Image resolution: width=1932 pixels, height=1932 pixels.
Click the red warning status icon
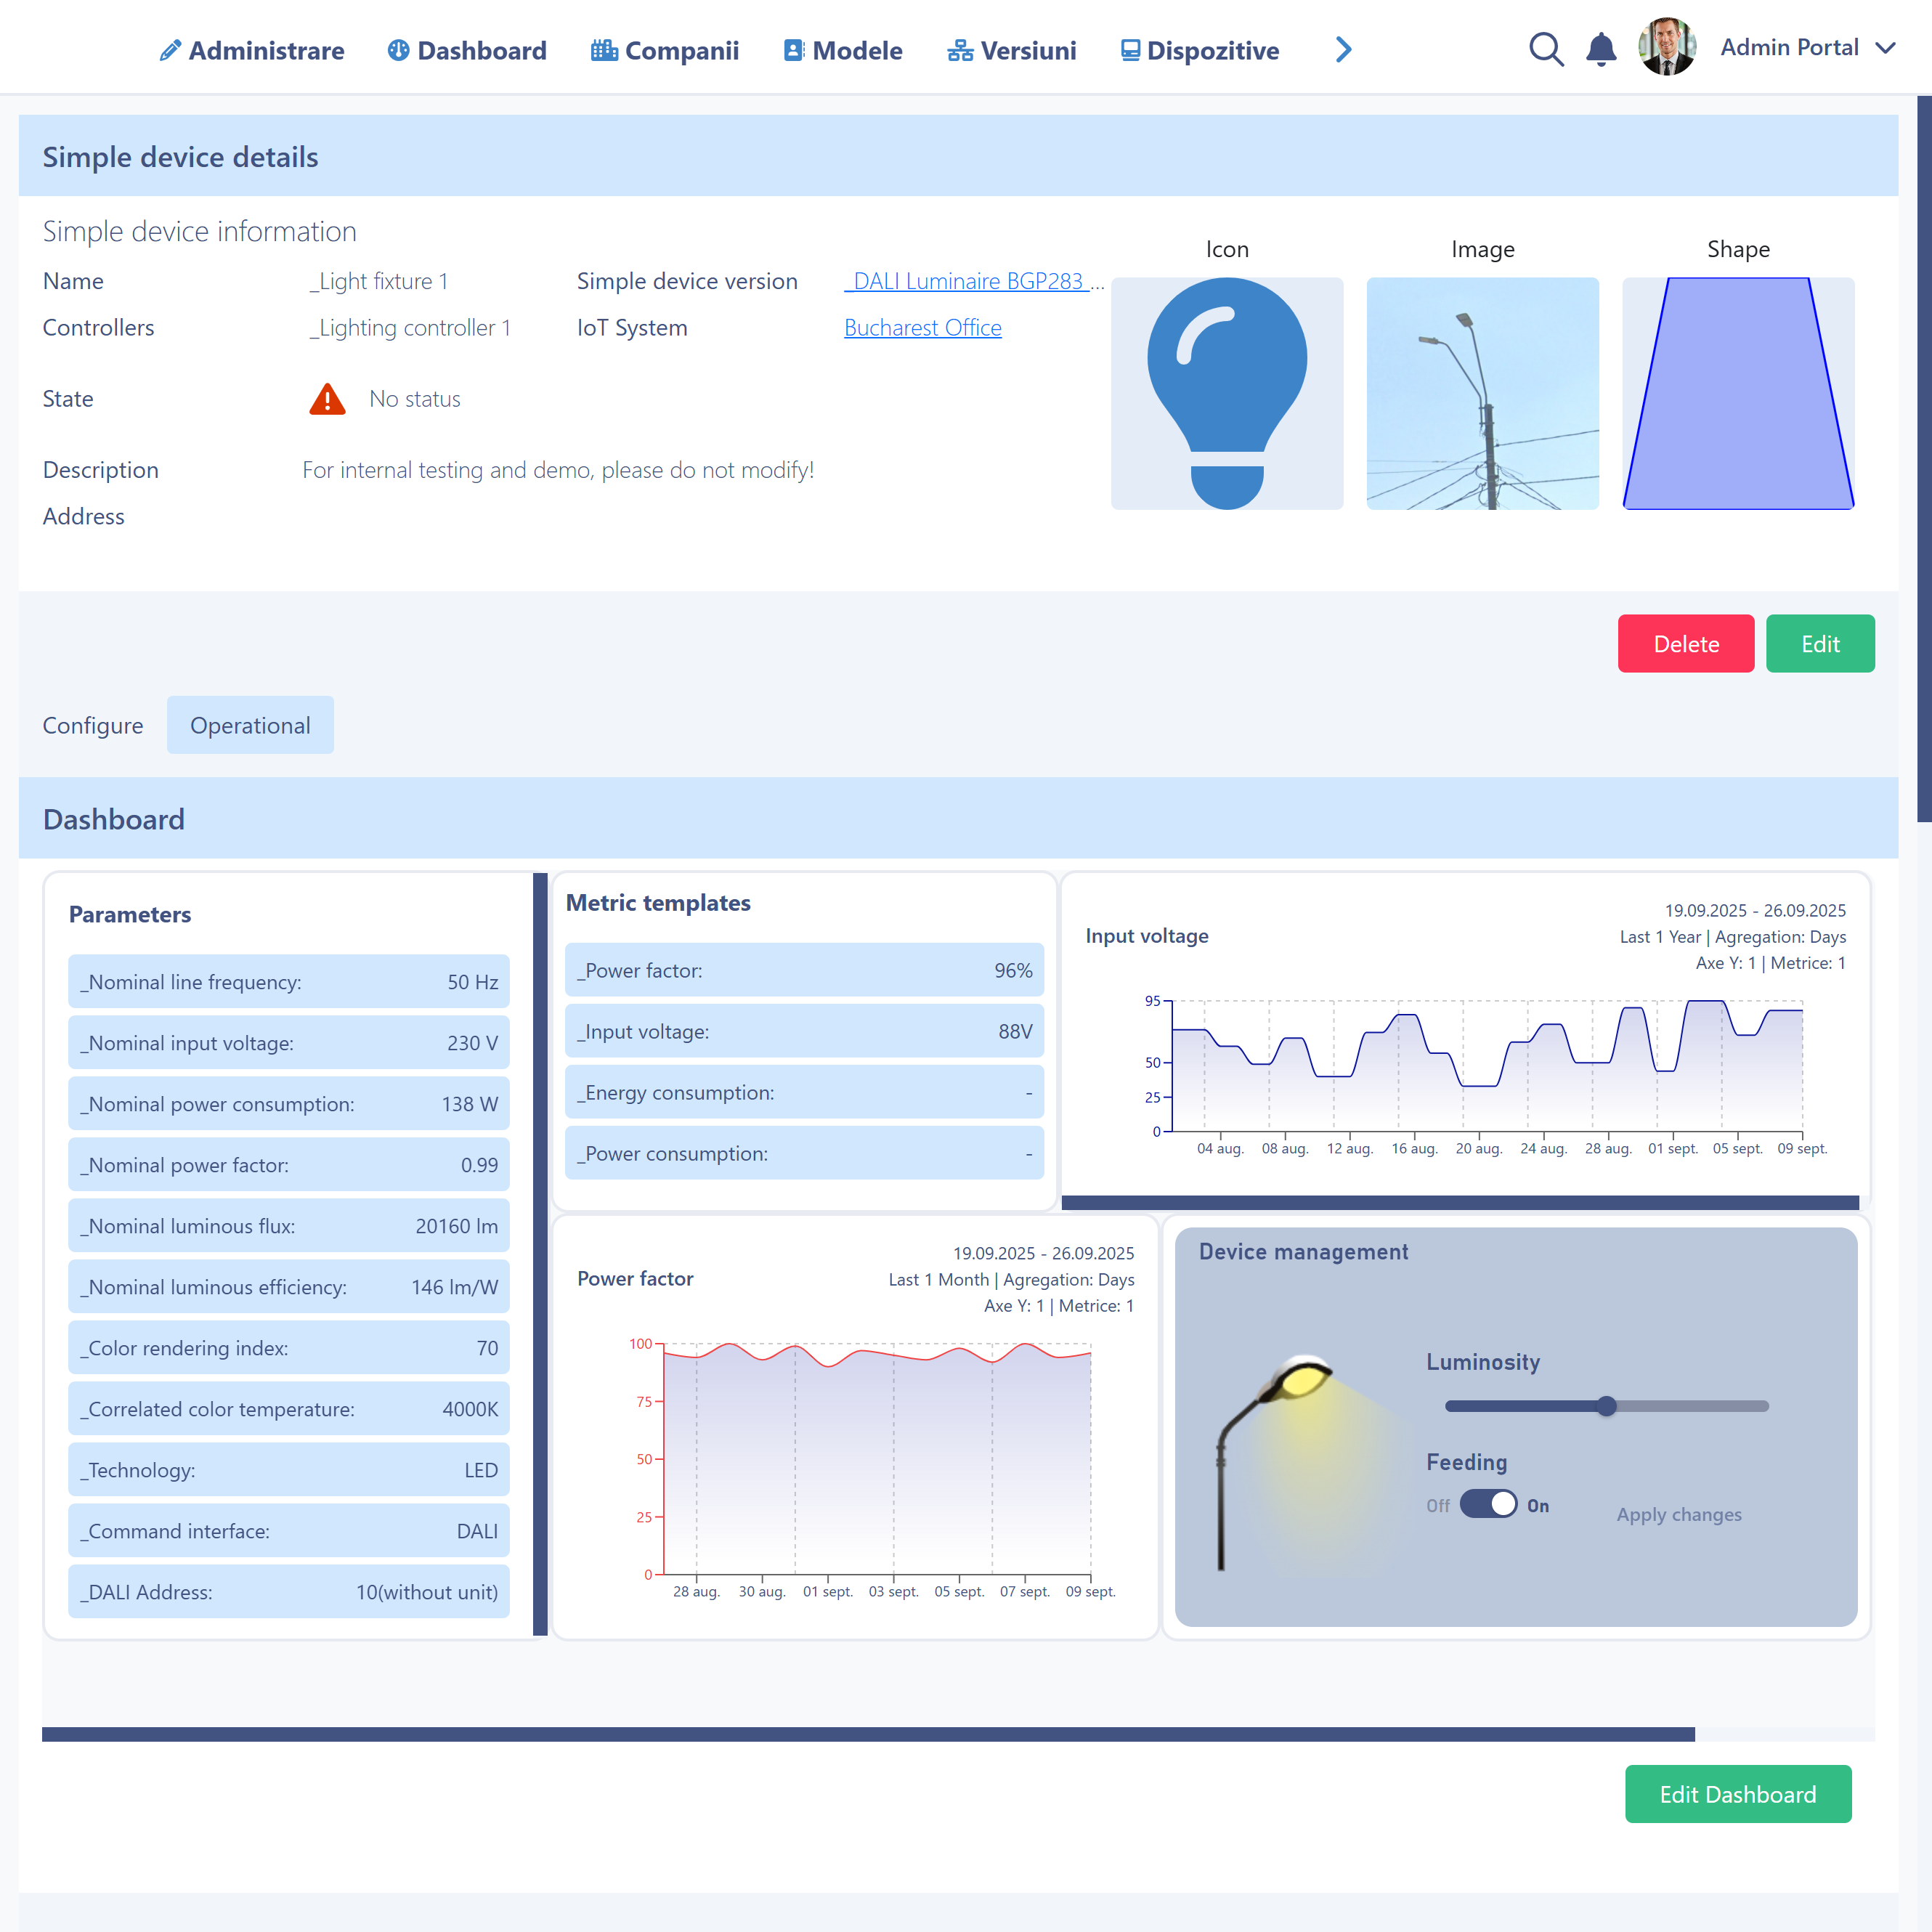[x=327, y=399]
